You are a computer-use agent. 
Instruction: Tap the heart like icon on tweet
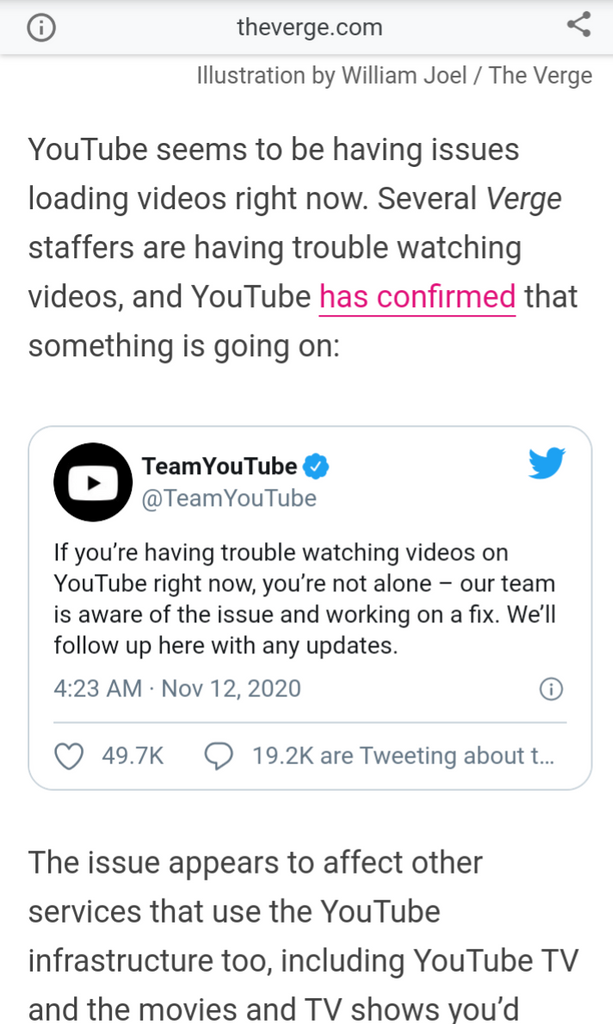click(x=69, y=756)
